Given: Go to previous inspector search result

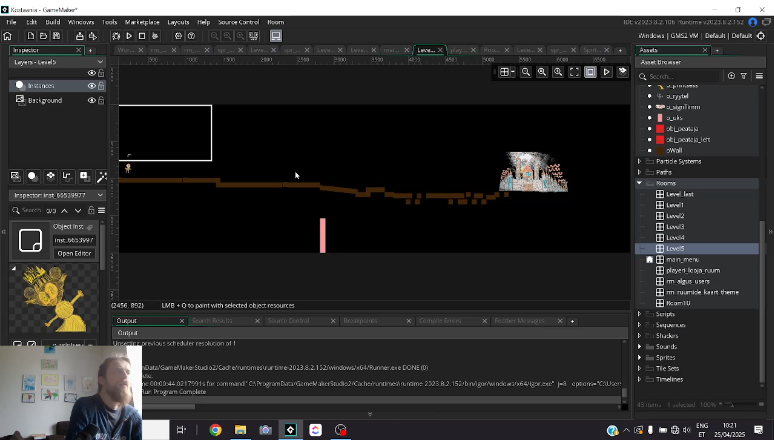Looking at the screenshot, I should 64,210.
